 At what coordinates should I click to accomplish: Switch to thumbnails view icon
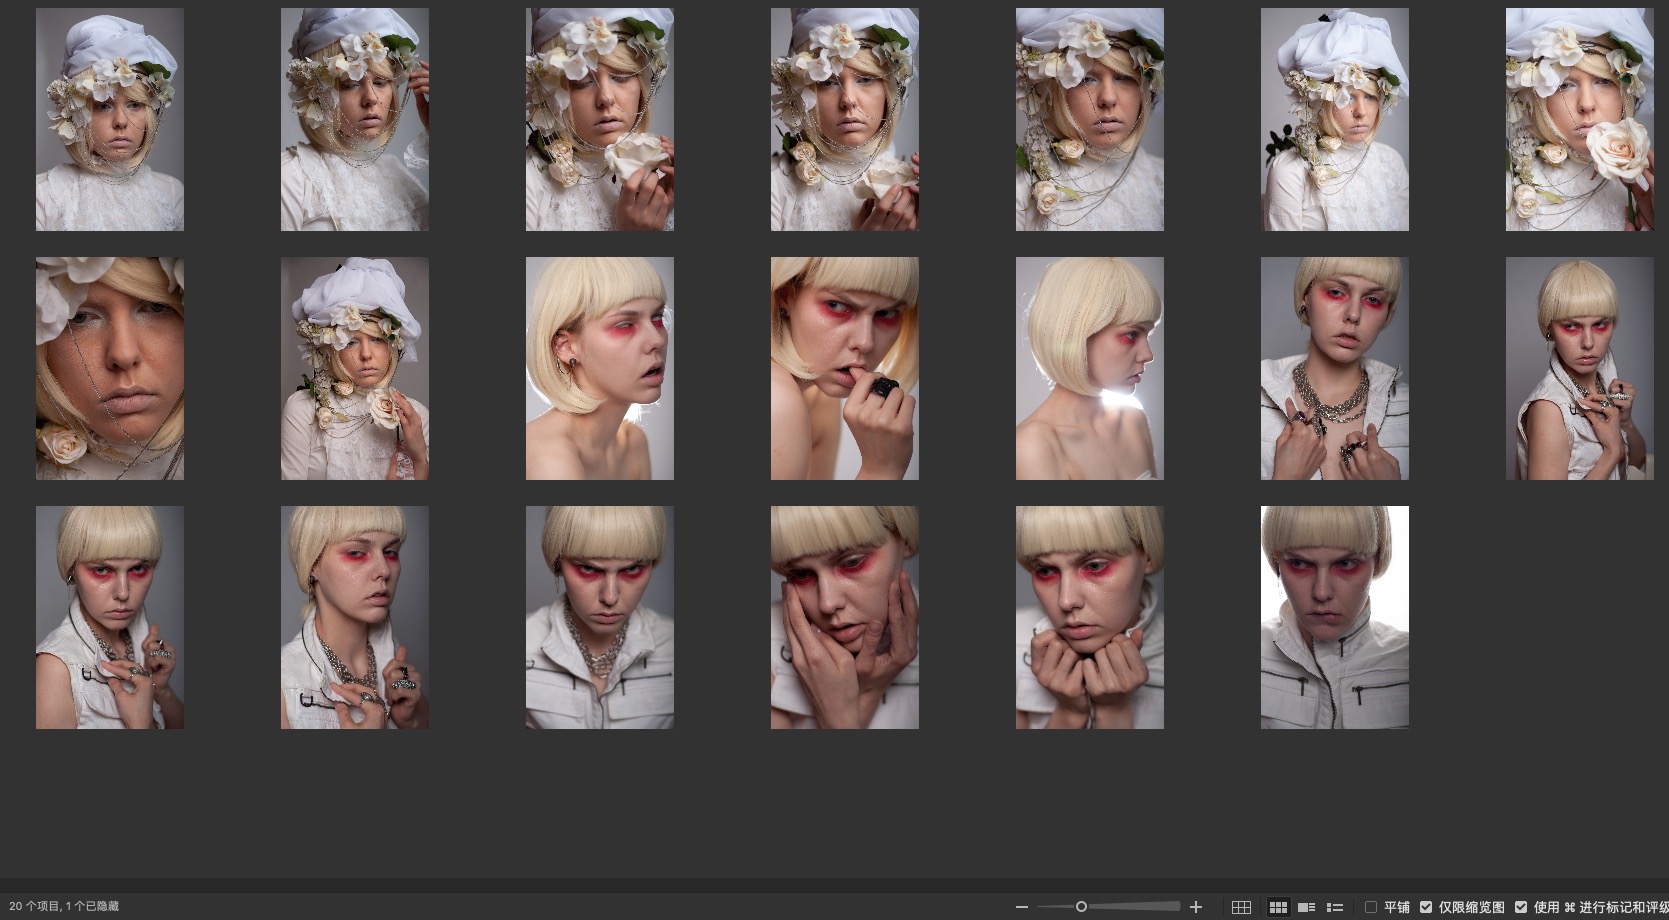click(1278, 907)
